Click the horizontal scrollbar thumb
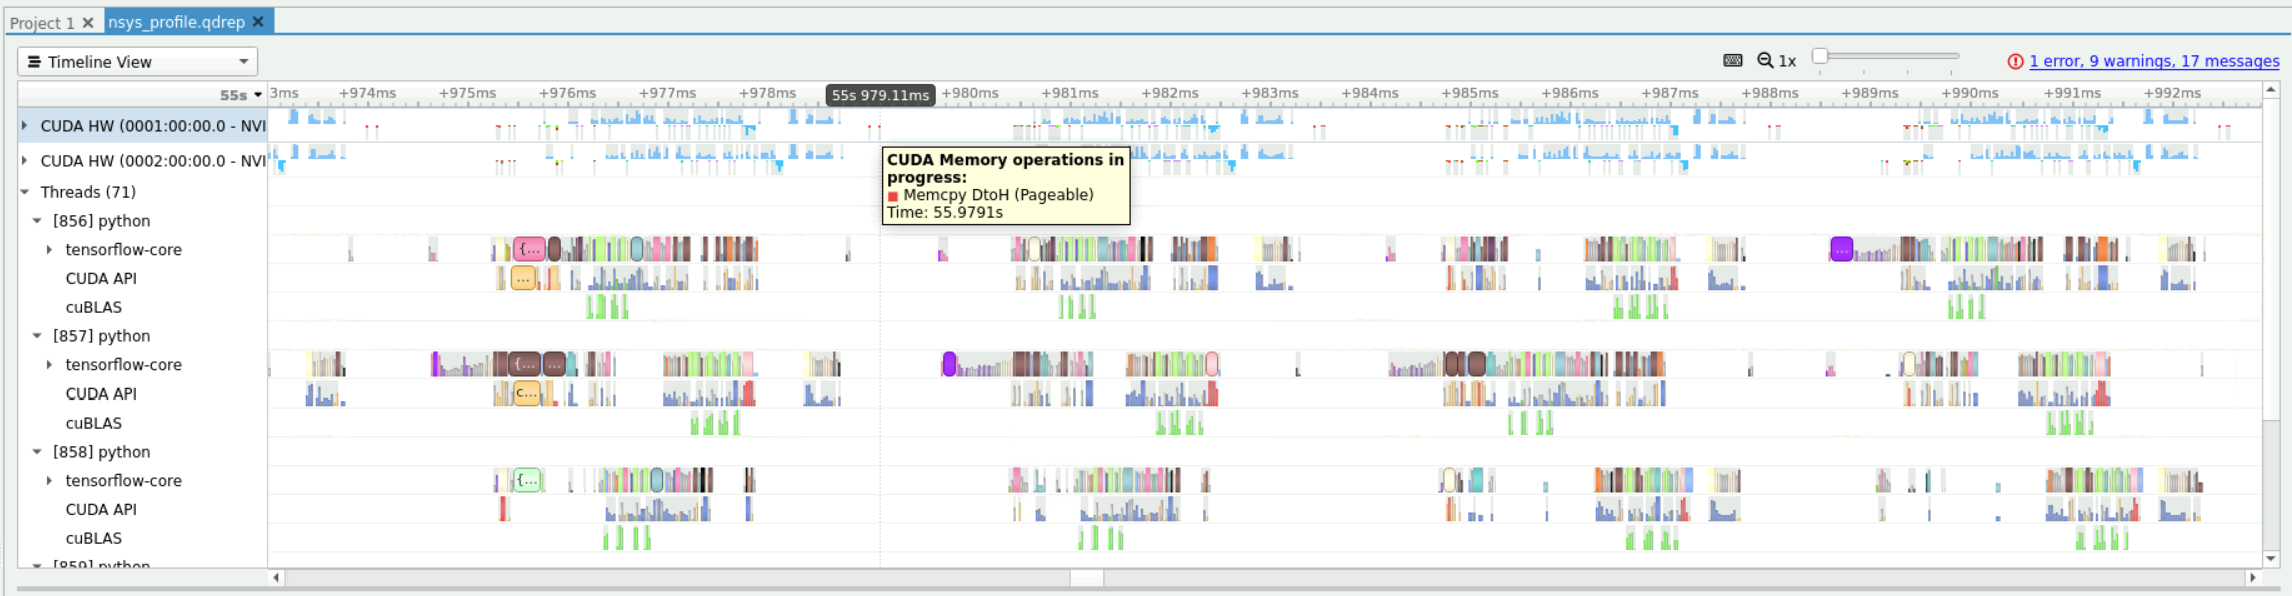 click(1087, 577)
